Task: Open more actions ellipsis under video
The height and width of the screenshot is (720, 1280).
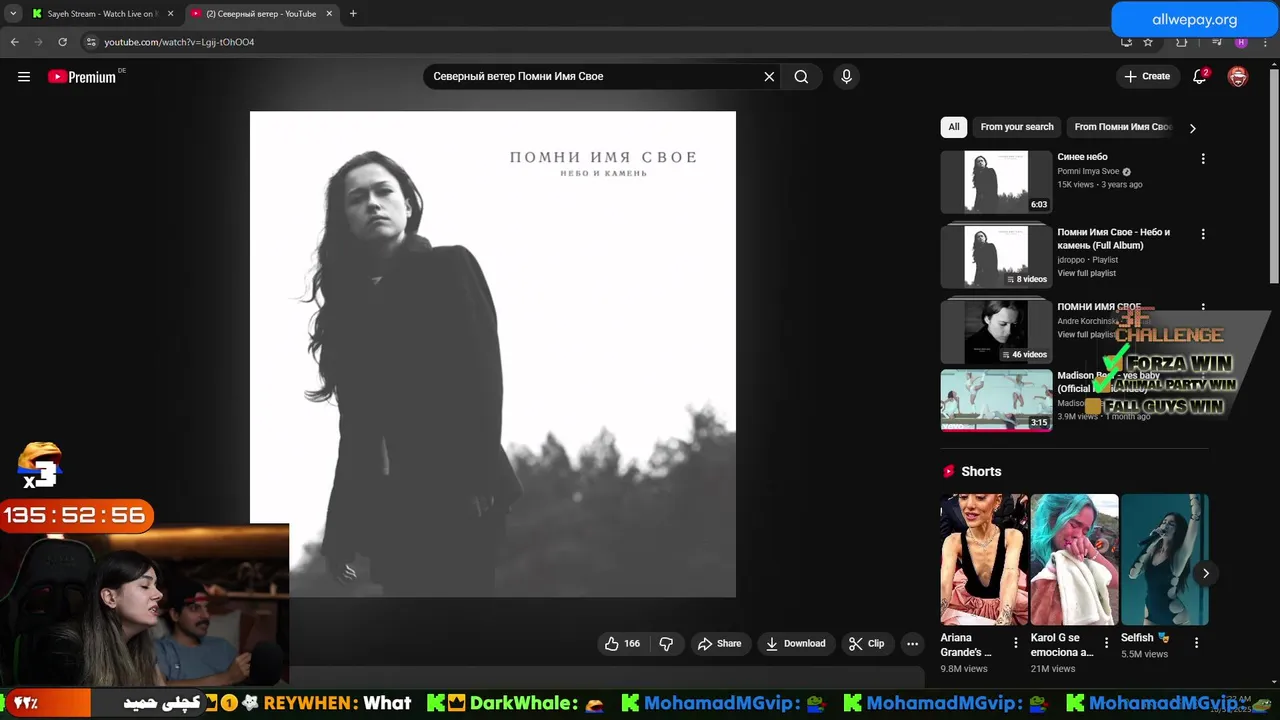Action: [x=912, y=644]
